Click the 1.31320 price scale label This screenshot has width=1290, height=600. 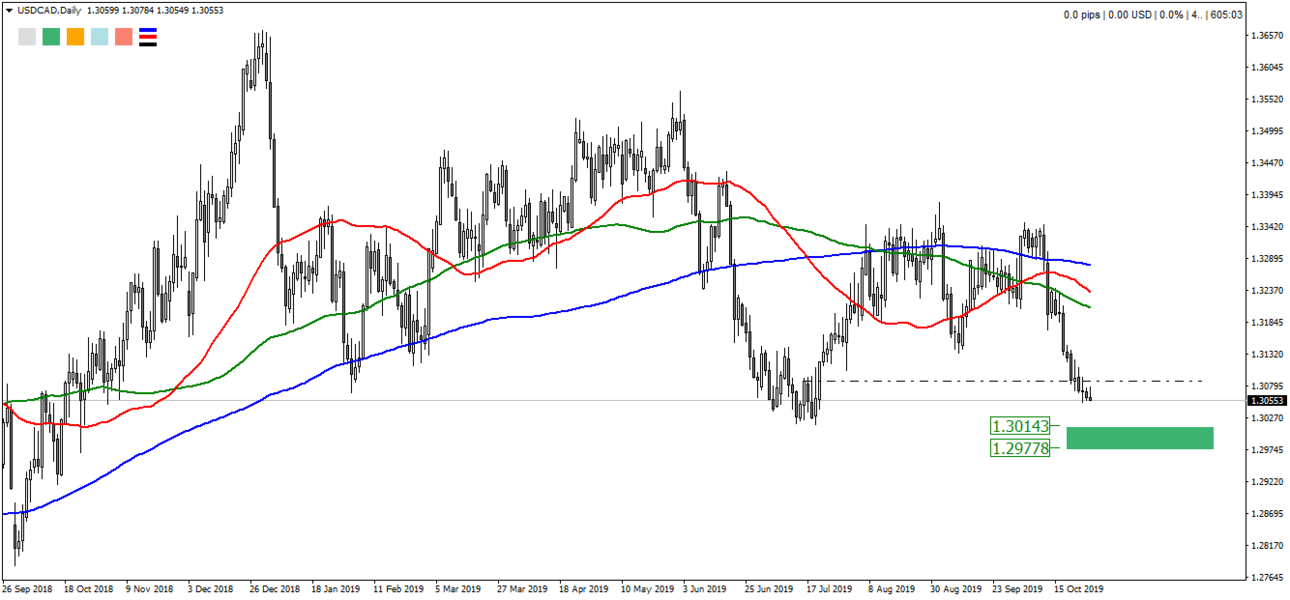coord(1267,354)
